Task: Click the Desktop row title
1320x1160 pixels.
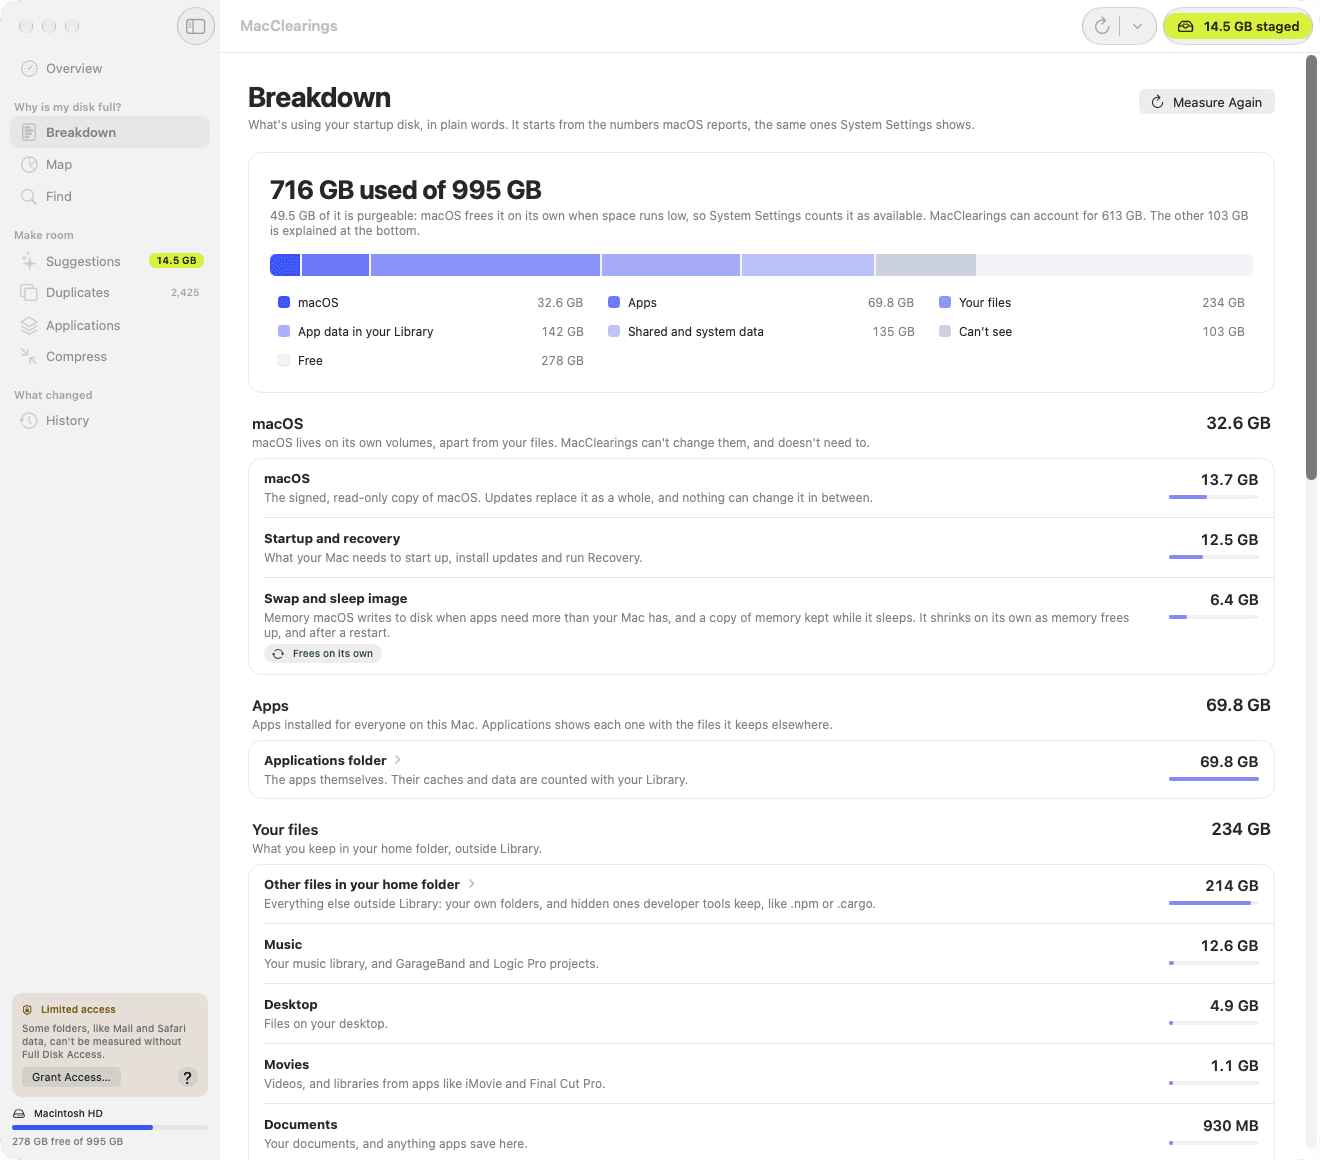Action: pyautogui.click(x=291, y=1005)
